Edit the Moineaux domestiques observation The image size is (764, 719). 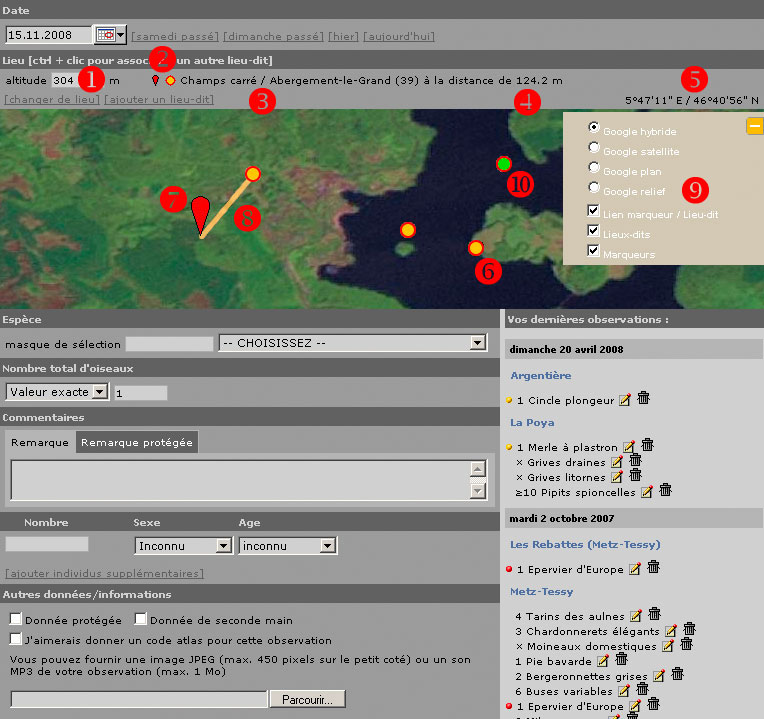click(x=668, y=646)
